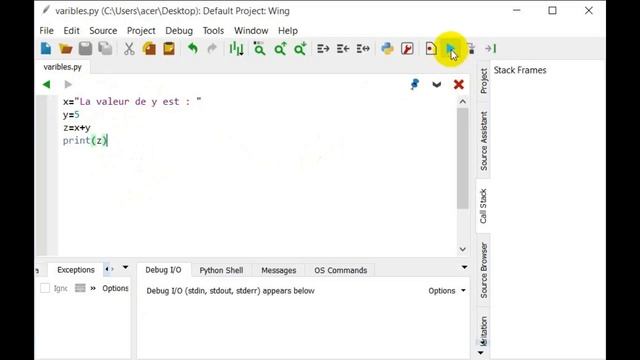
Task: Click the Paste clipboard icon
Action: coord(169,49)
